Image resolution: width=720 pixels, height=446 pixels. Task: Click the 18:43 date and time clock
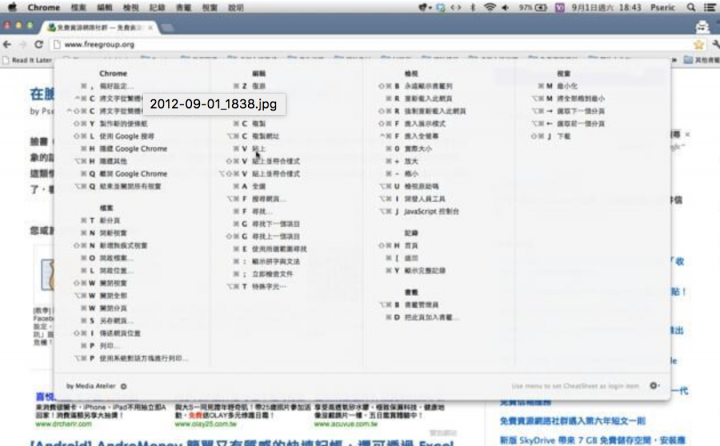[x=606, y=7]
